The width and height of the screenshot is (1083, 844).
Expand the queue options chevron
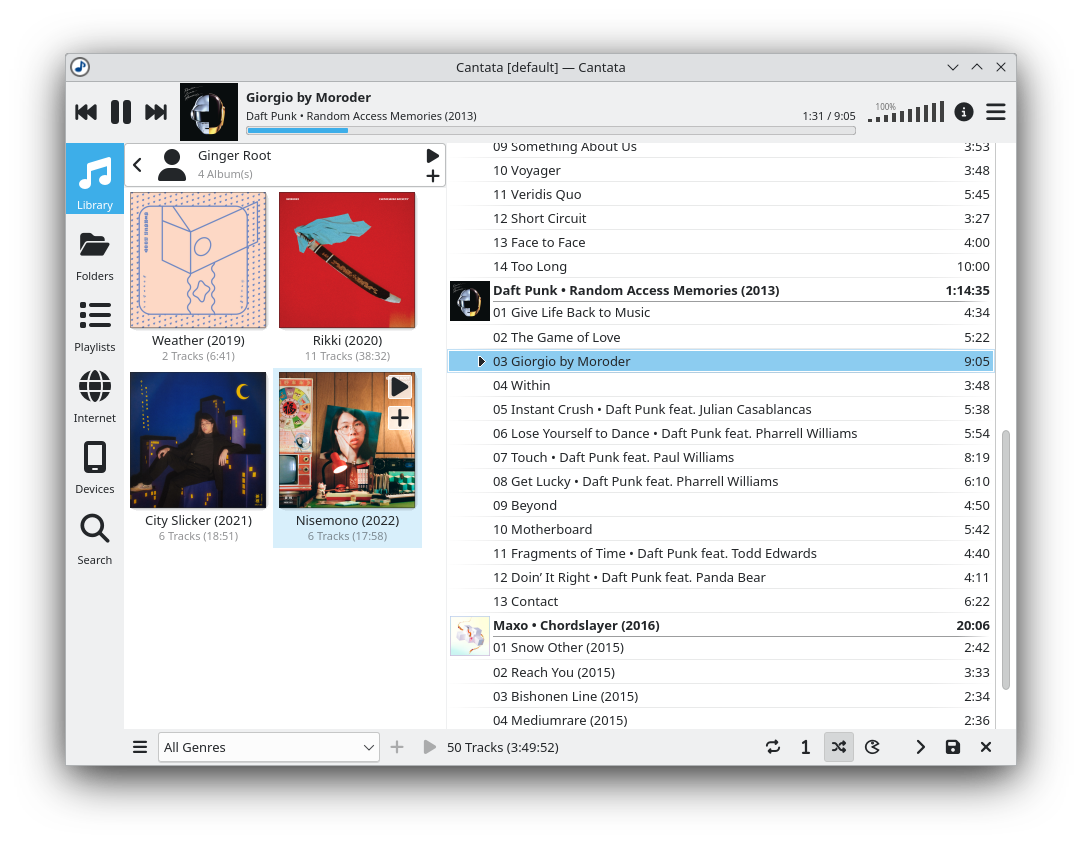920,747
